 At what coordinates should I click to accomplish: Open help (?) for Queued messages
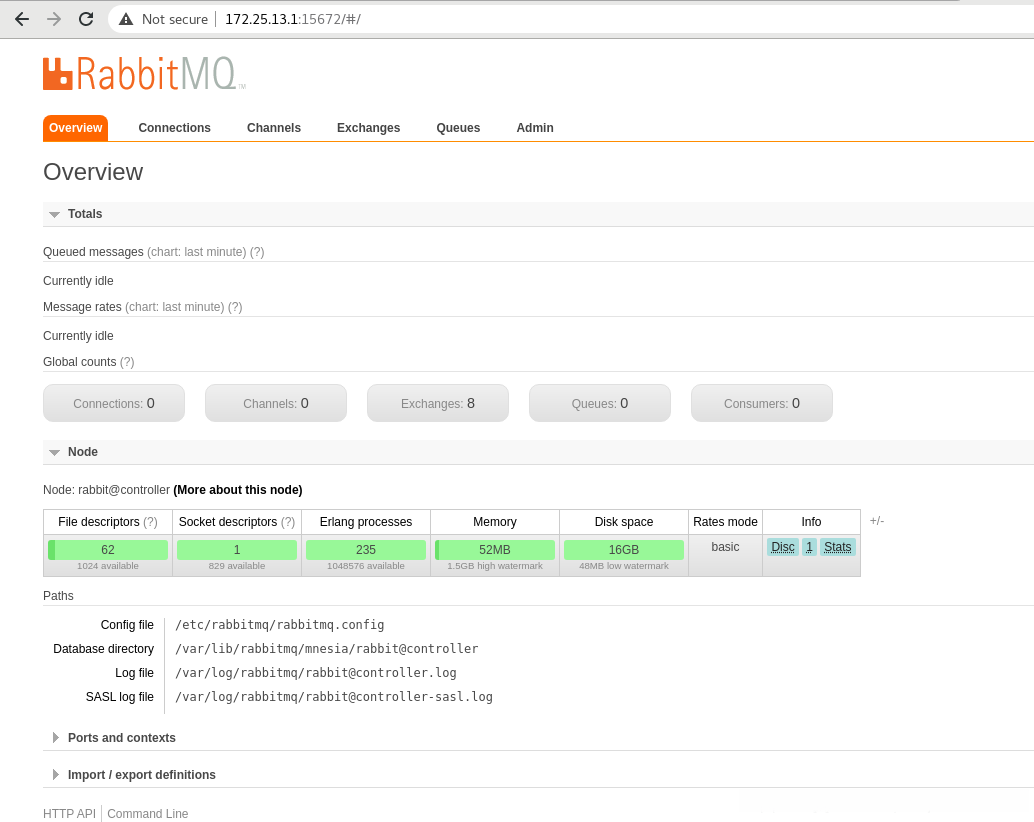point(257,252)
